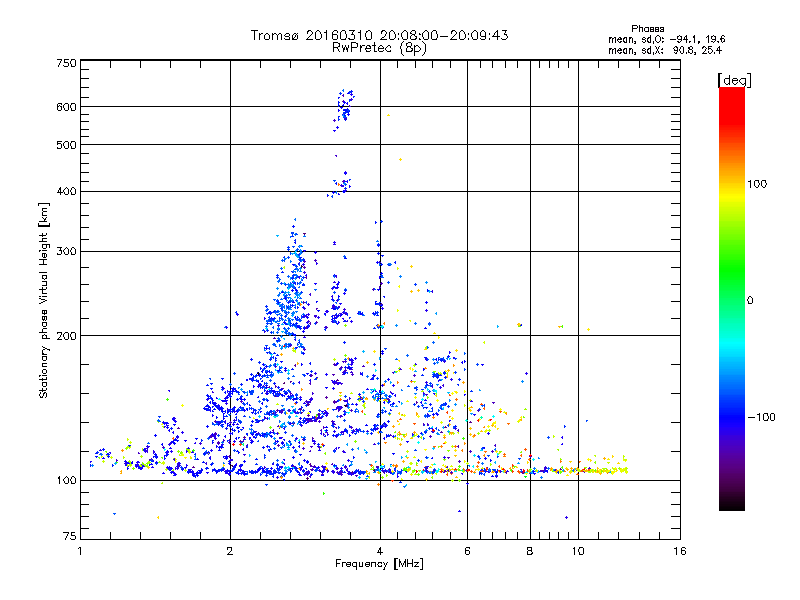Click the y-axis tick label '200'
Viewport: 800px width, 600px height.
67,336
